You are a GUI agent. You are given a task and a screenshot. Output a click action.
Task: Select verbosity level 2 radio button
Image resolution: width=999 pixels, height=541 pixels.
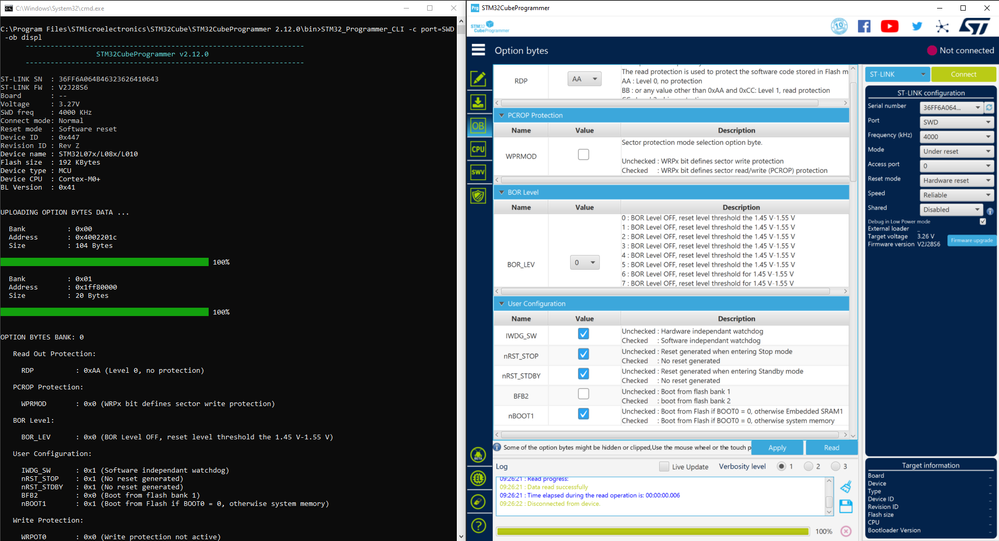coord(809,466)
